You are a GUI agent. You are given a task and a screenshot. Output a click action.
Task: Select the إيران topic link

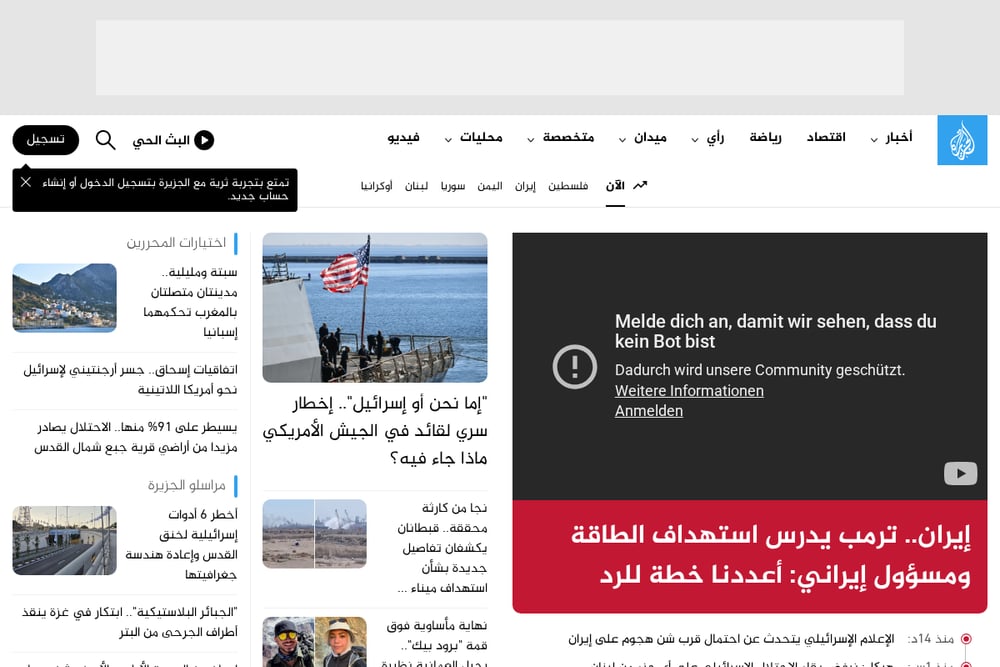point(525,186)
